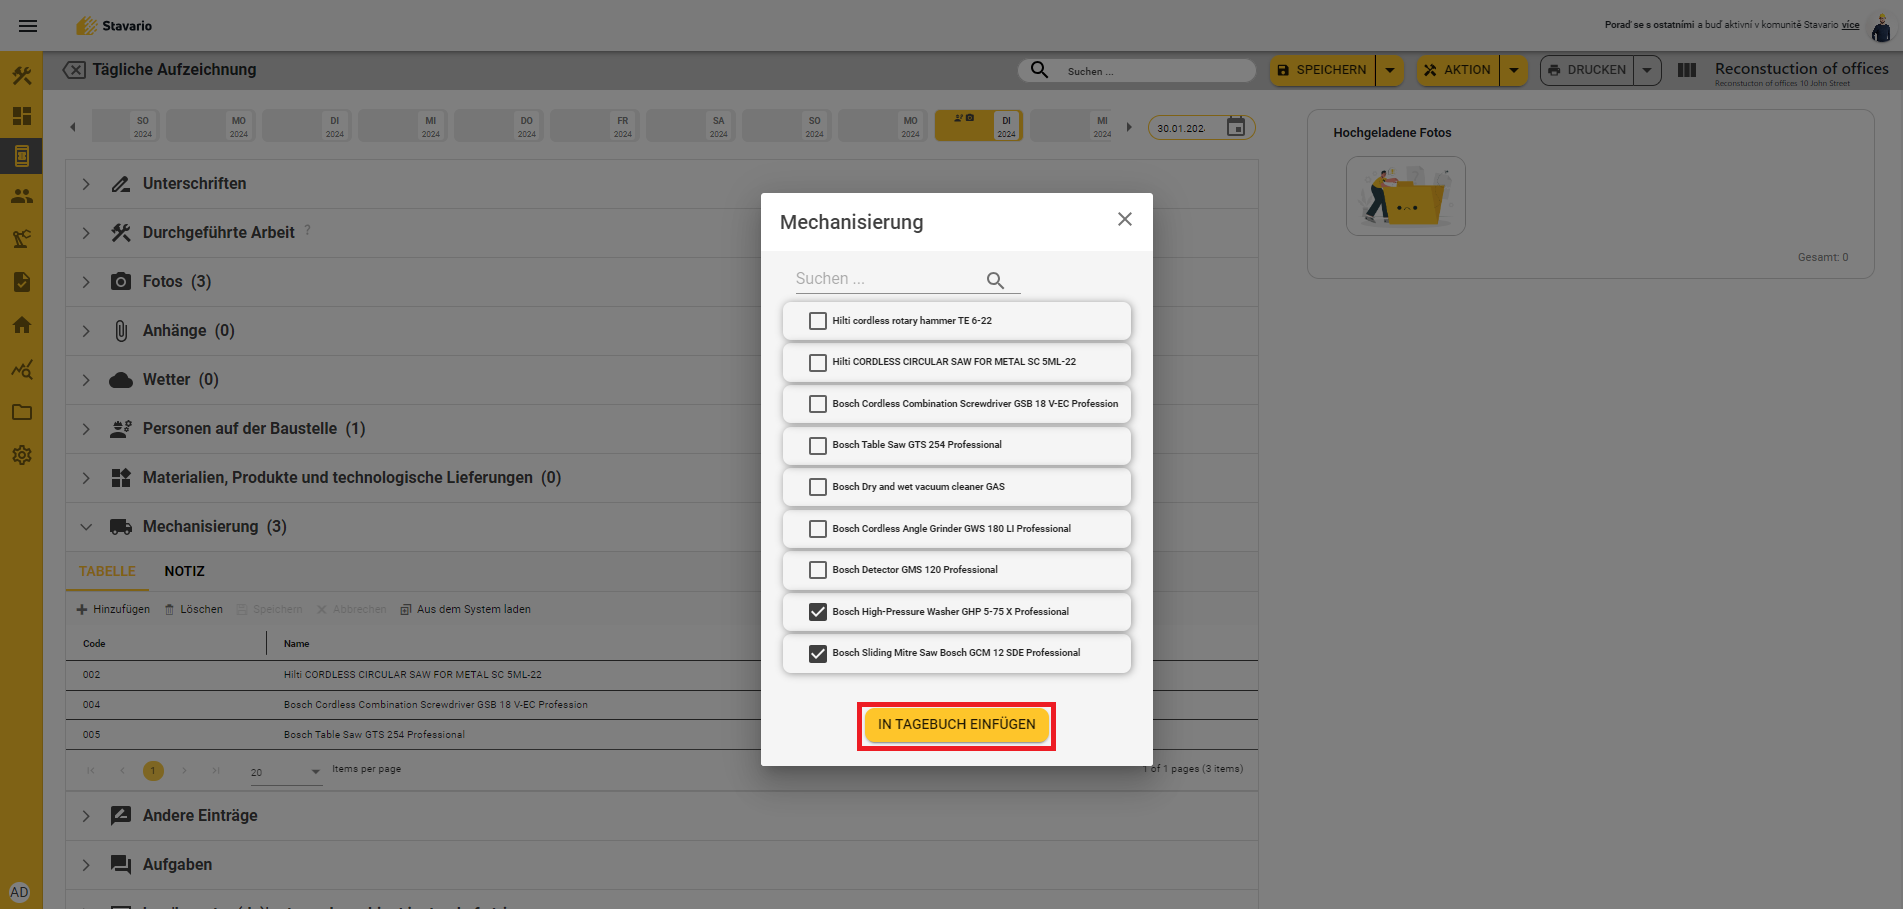
Task: Open the AKTION dropdown arrow
Action: pyautogui.click(x=1514, y=70)
